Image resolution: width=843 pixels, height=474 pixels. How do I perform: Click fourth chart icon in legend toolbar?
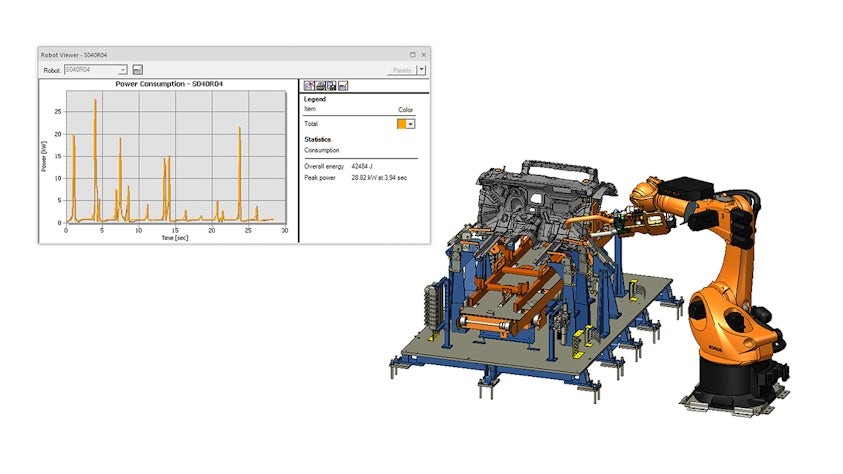(x=342, y=85)
